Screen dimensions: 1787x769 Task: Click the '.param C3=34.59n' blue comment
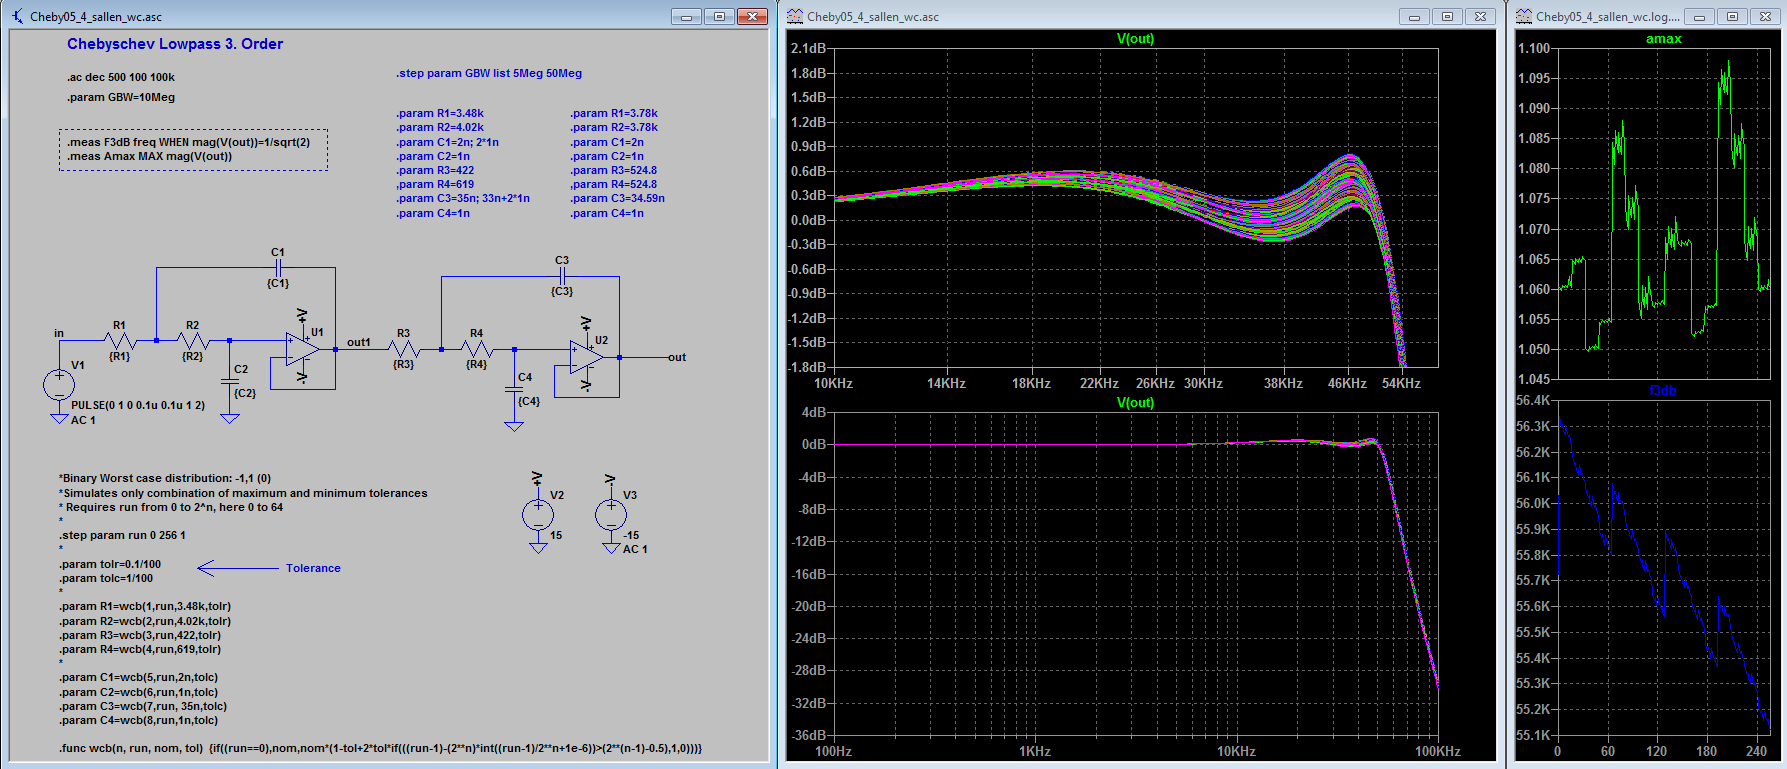[x=618, y=198]
